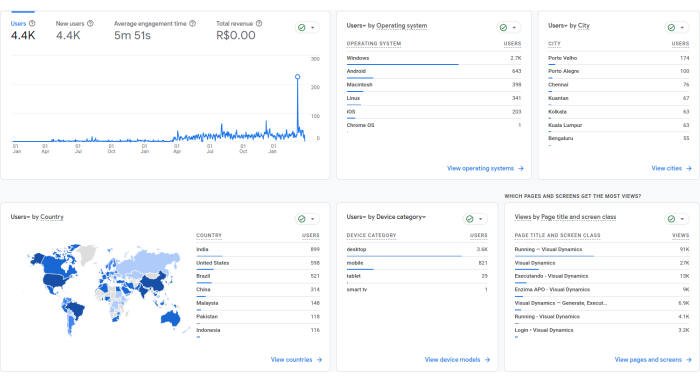Click green check icon in Users by Country card
This screenshot has width=700, height=382.
point(302,219)
